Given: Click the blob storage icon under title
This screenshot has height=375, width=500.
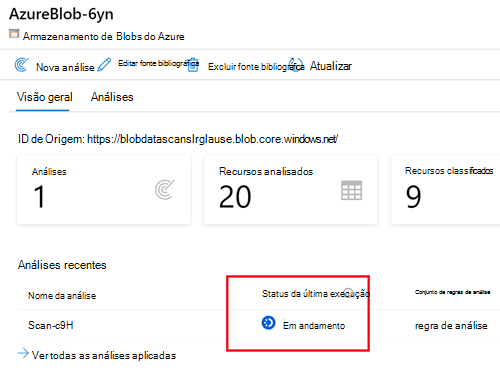Looking at the screenshot, I should [14, 34].
